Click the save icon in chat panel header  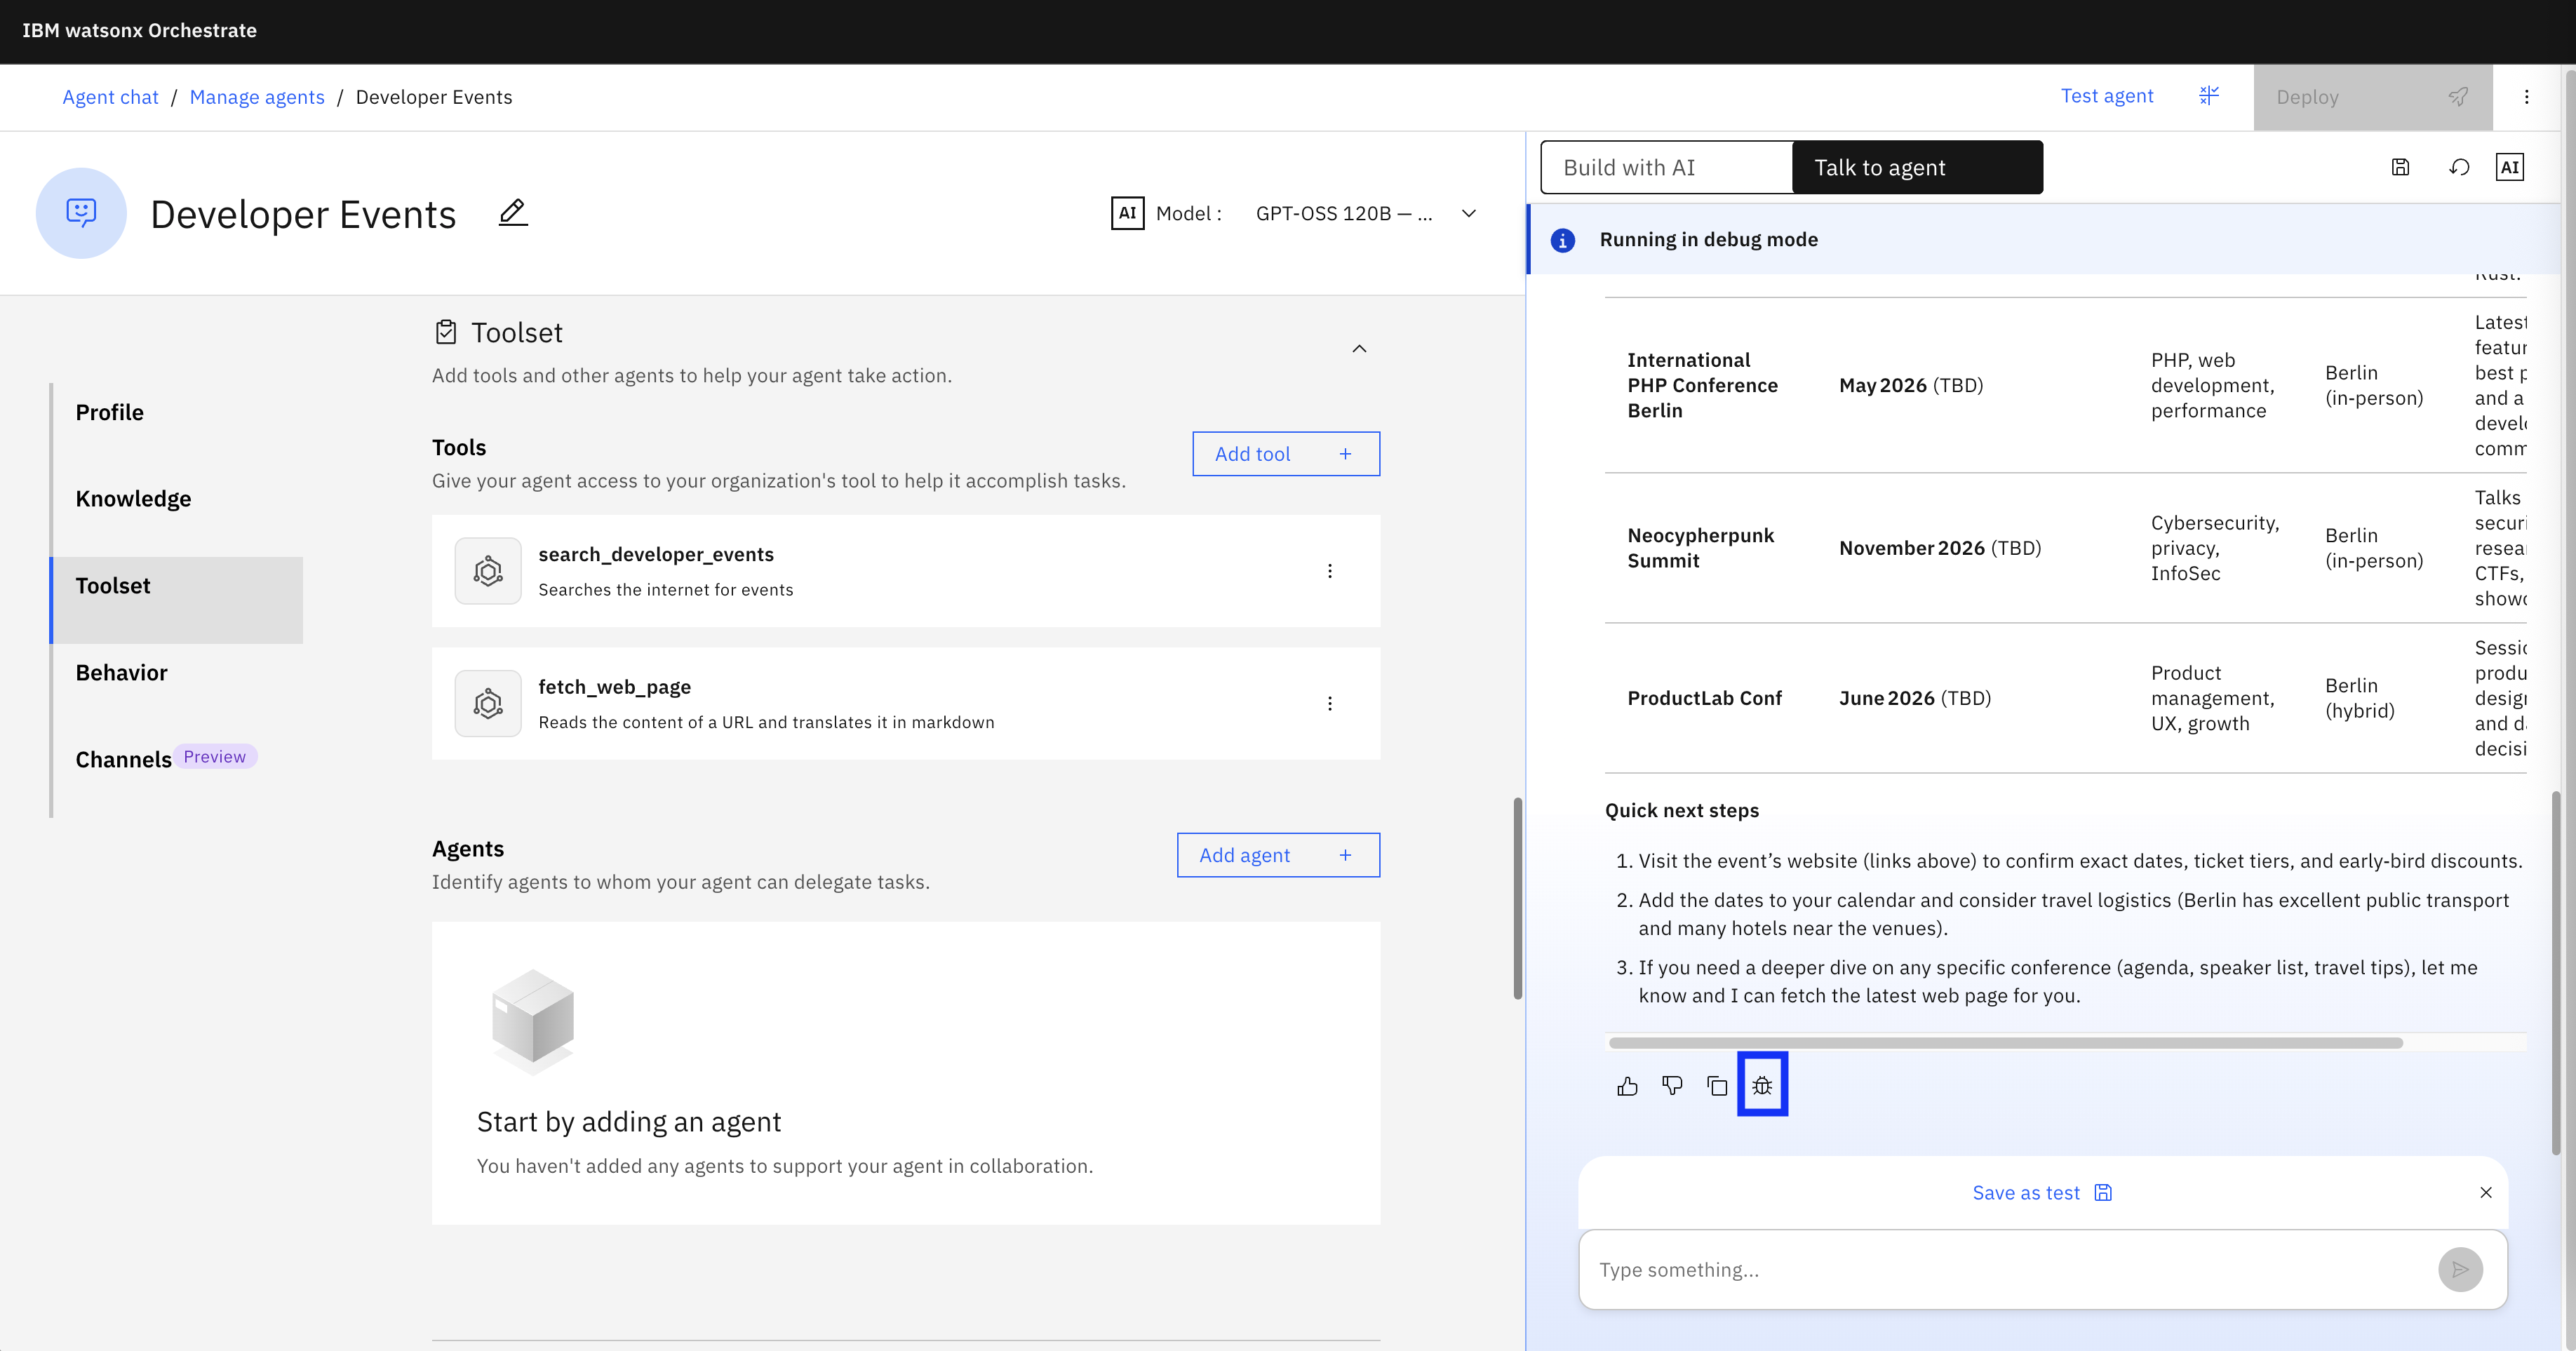(2400, 167)
